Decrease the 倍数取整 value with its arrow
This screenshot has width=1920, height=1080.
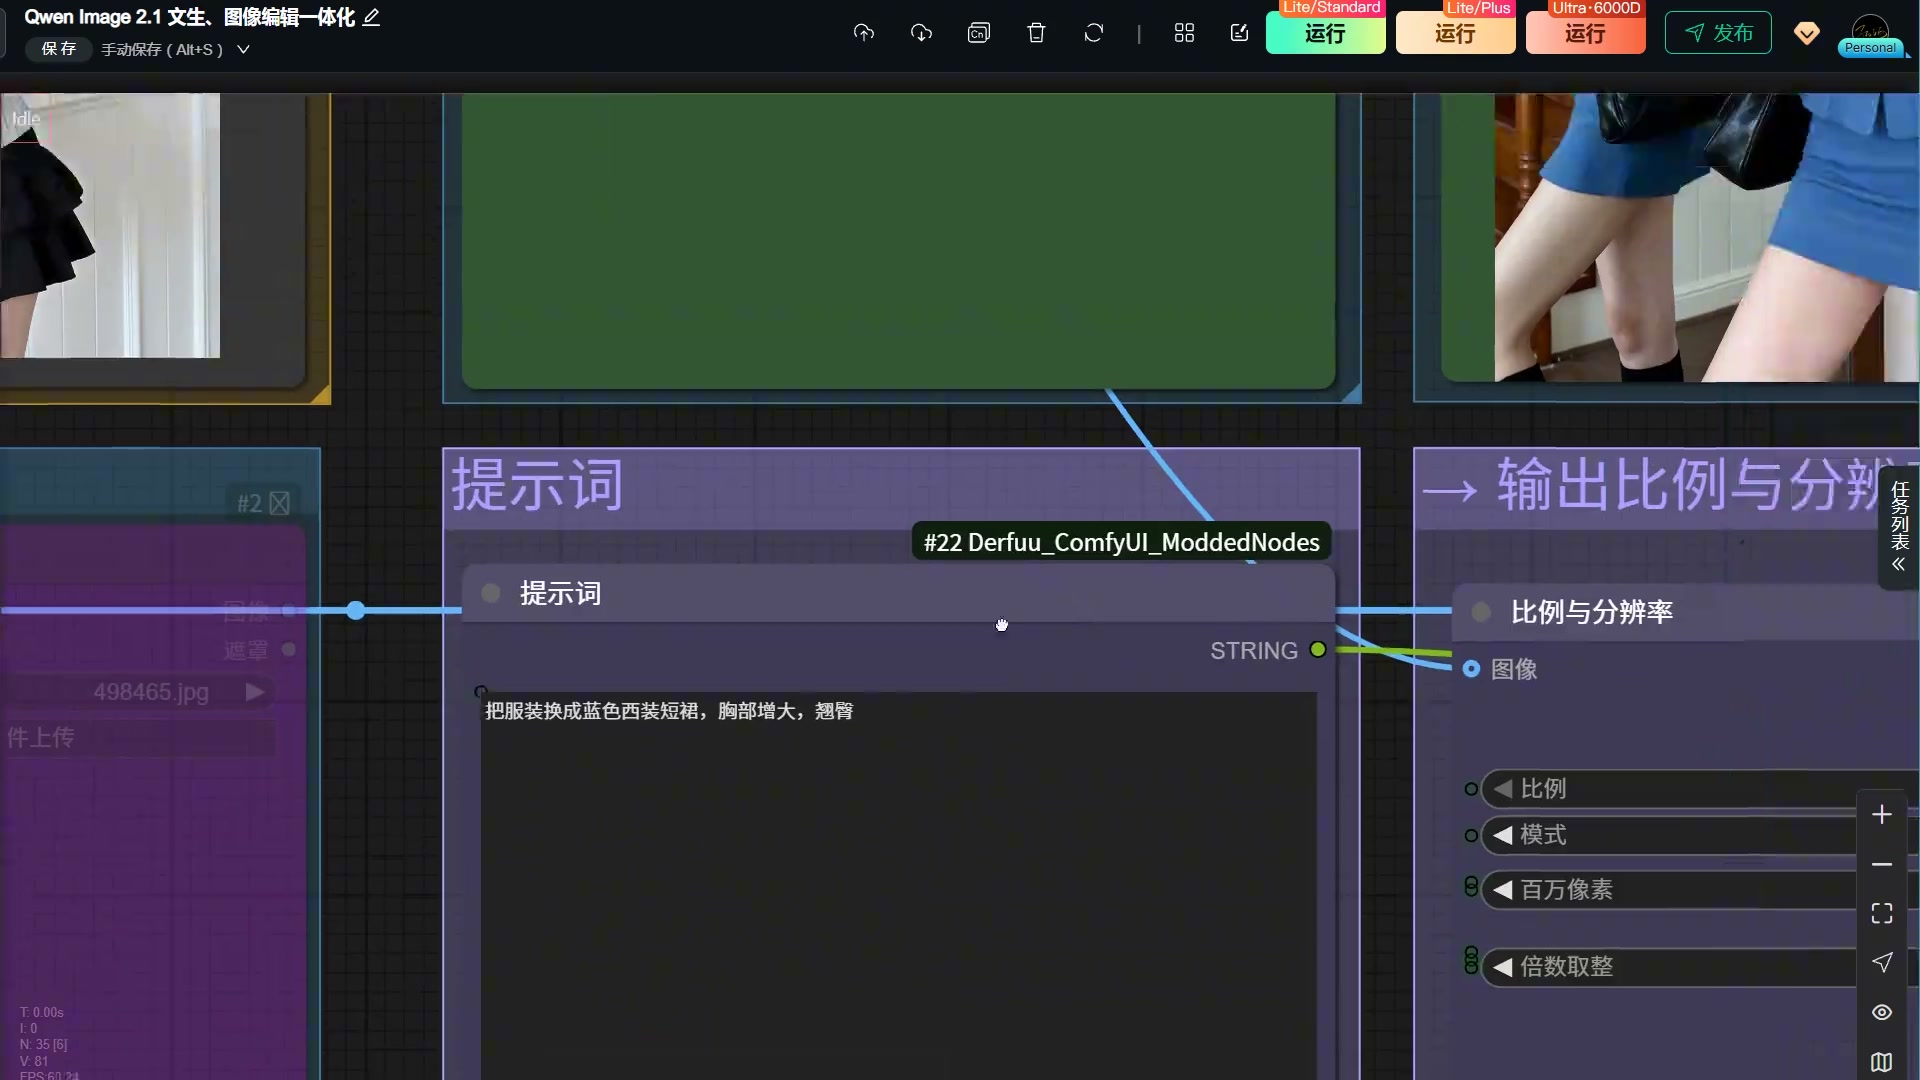(x=1502, y=967)
